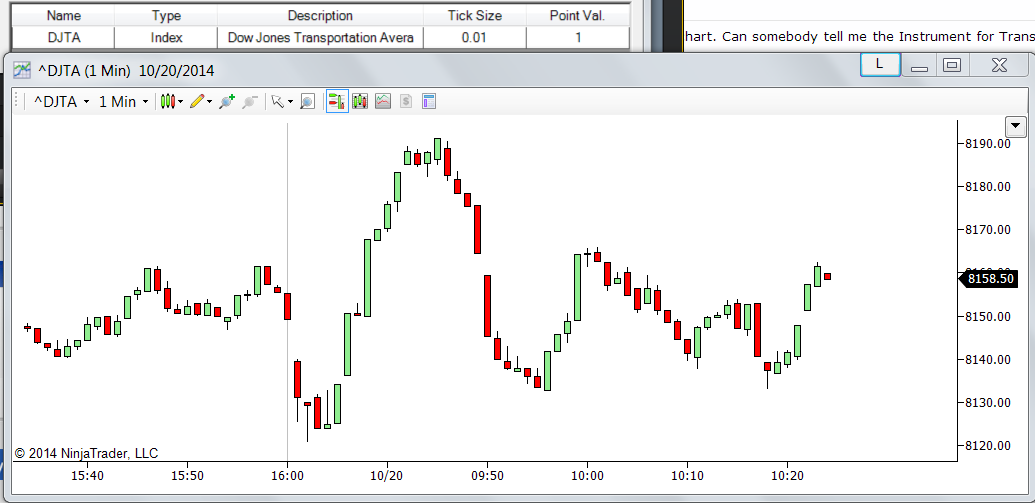The image size is (1035, 503).
Task: Click the Type column header
Action: 166,16
